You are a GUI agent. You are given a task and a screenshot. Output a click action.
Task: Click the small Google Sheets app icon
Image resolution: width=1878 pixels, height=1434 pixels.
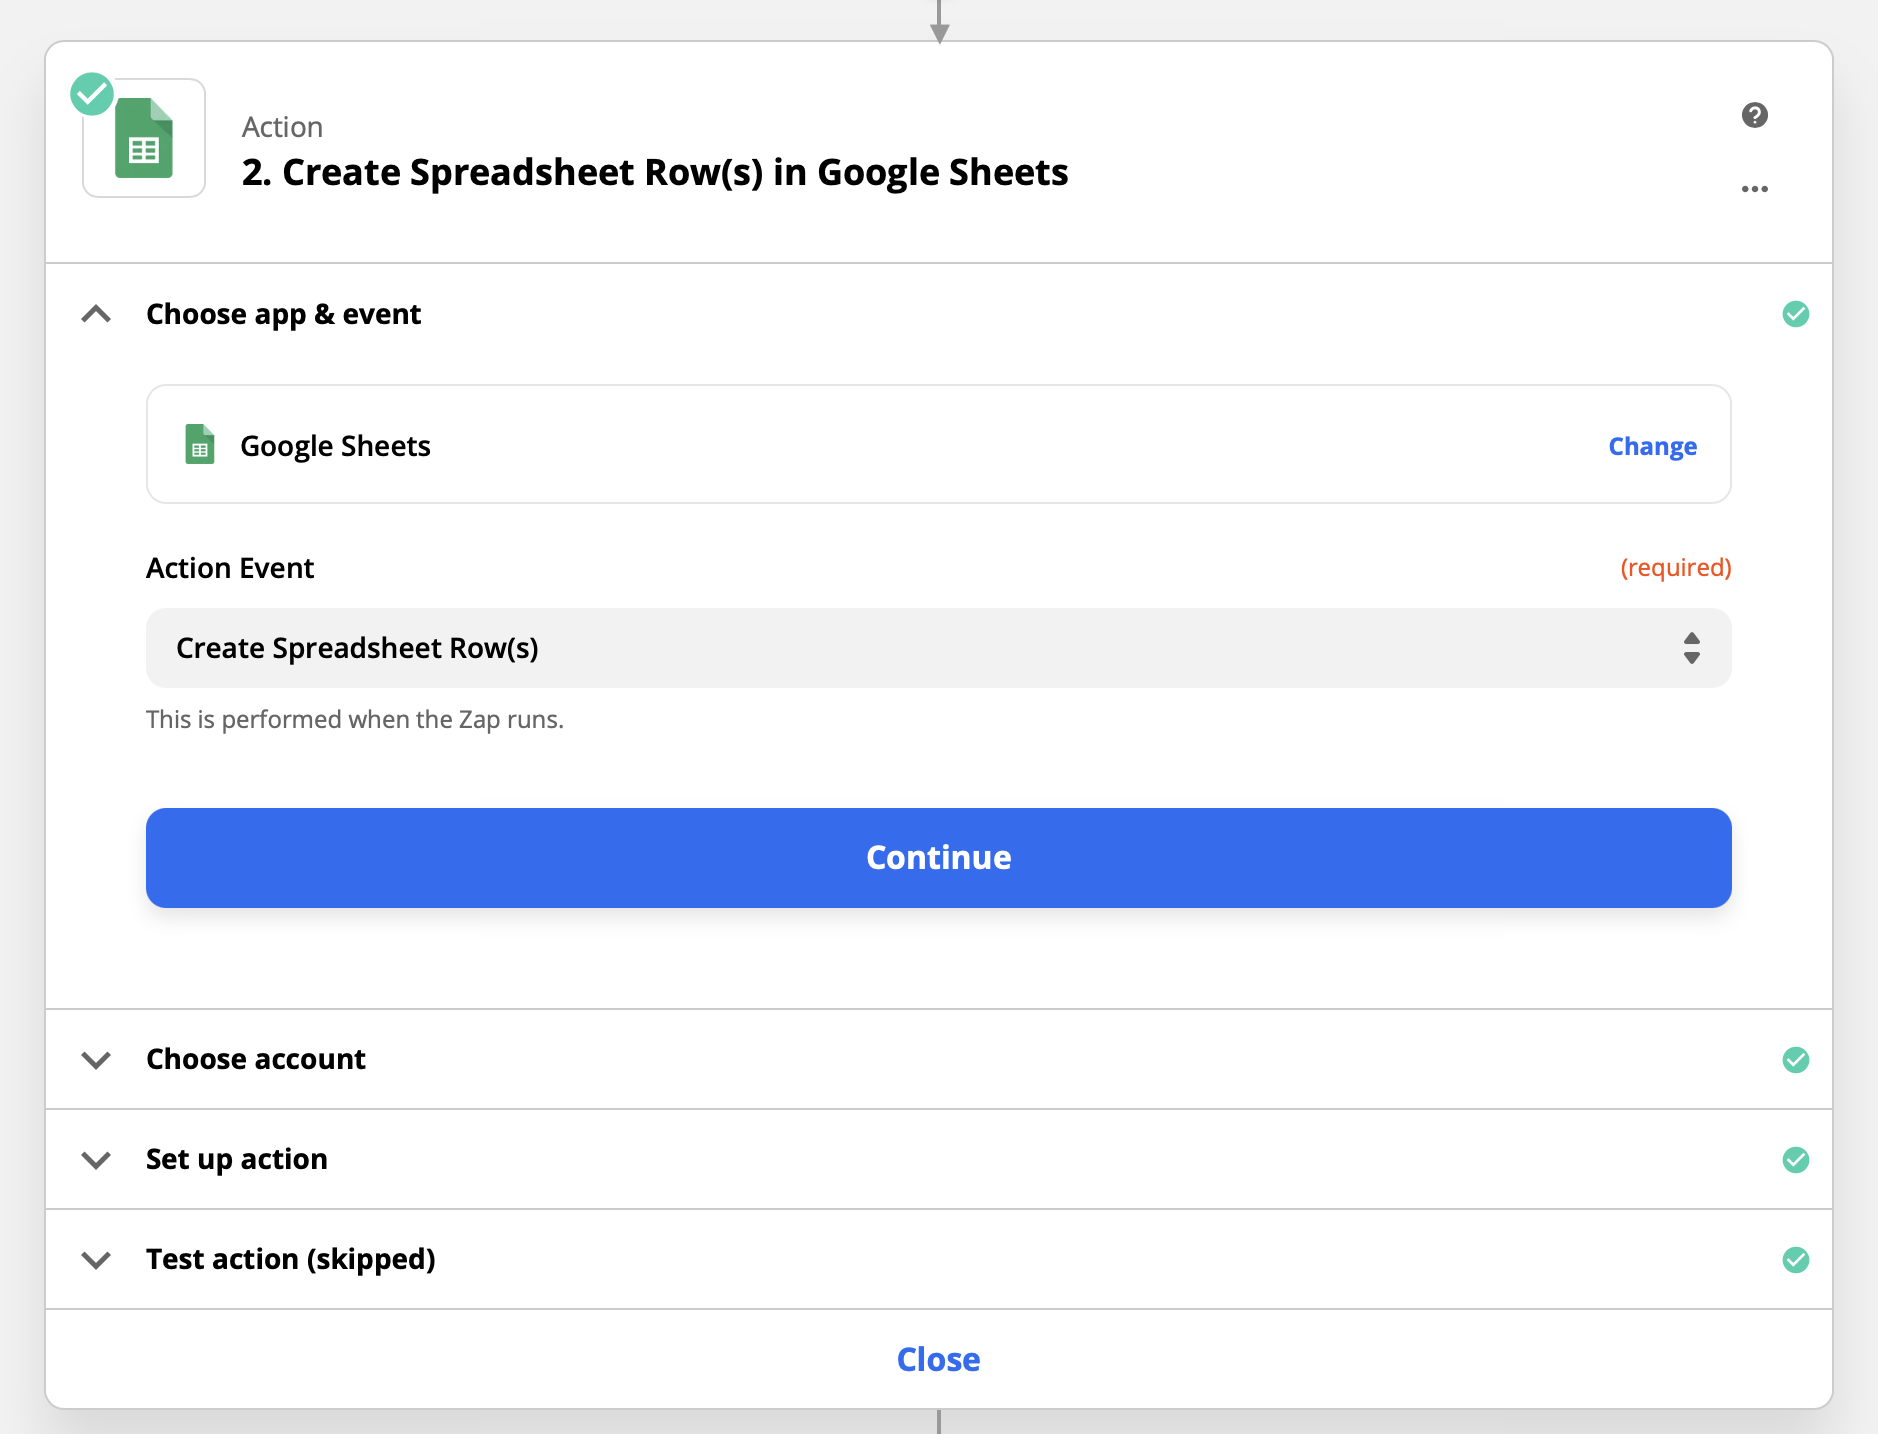[200, 445]
